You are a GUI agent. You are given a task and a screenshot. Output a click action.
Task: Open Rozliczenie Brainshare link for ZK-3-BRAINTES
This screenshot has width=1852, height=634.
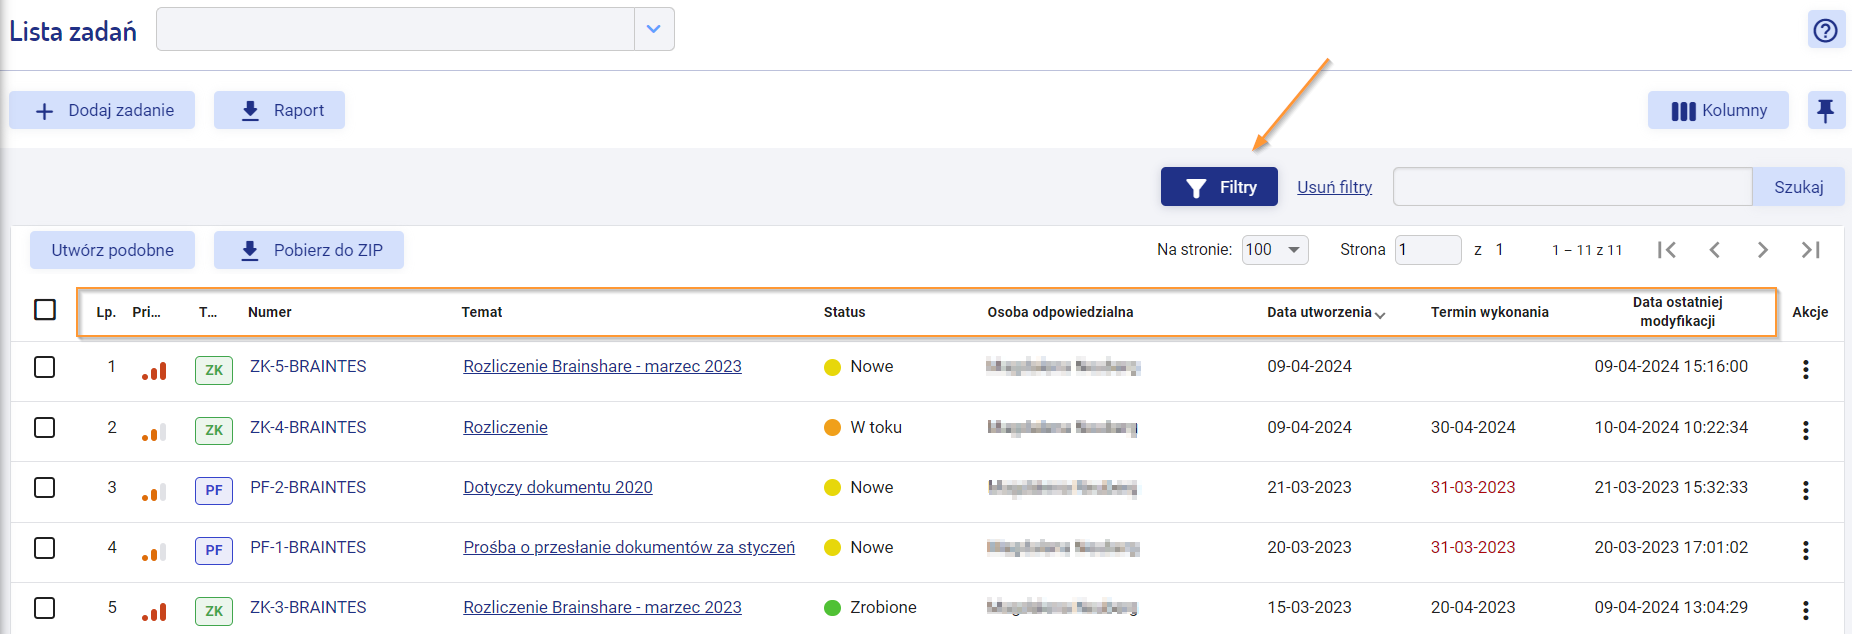[x=602, y=607]
